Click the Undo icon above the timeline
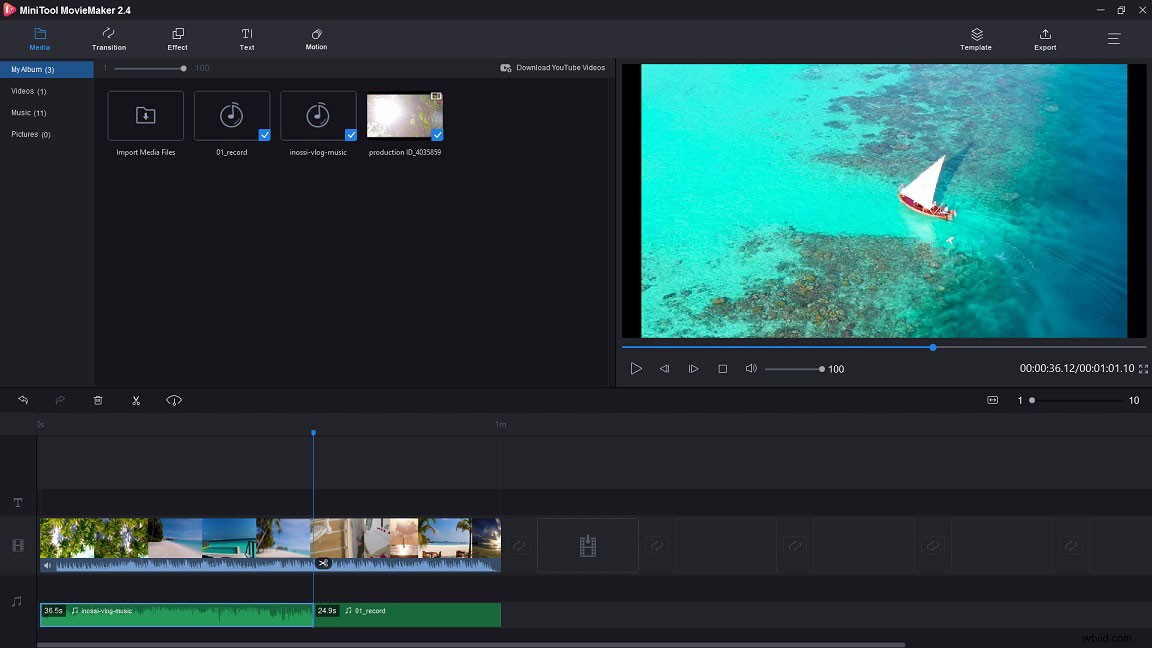 point(22,400)
